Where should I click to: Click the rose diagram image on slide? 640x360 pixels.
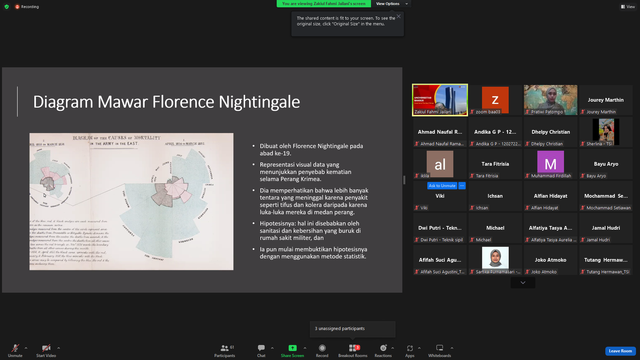click(131, 201)
